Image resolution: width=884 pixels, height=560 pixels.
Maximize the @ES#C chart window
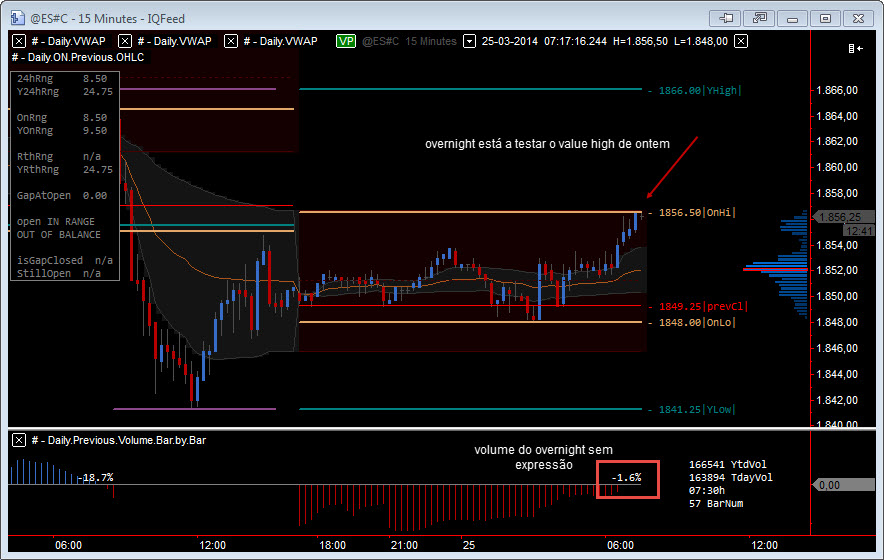pos(825,18)
